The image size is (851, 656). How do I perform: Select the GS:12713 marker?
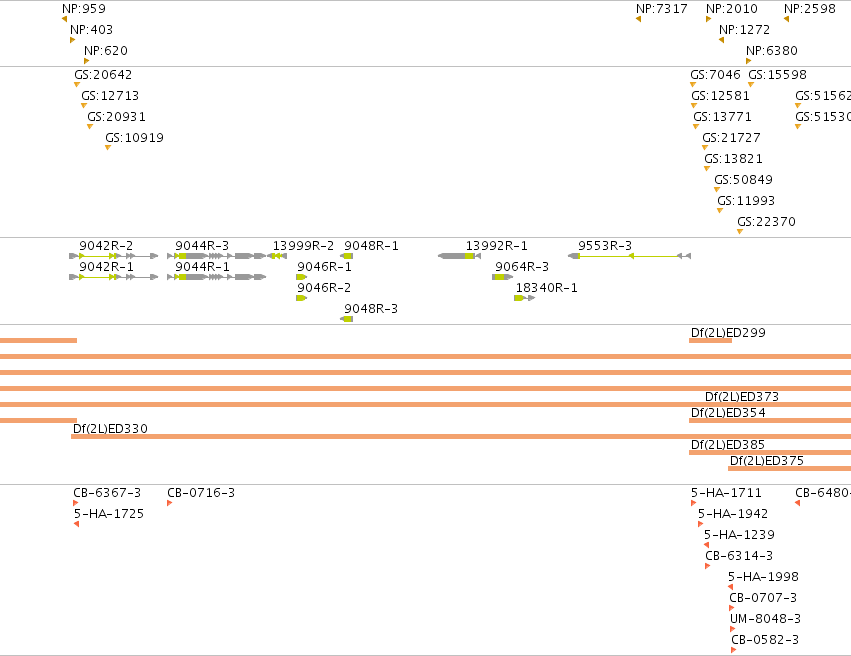84,106
